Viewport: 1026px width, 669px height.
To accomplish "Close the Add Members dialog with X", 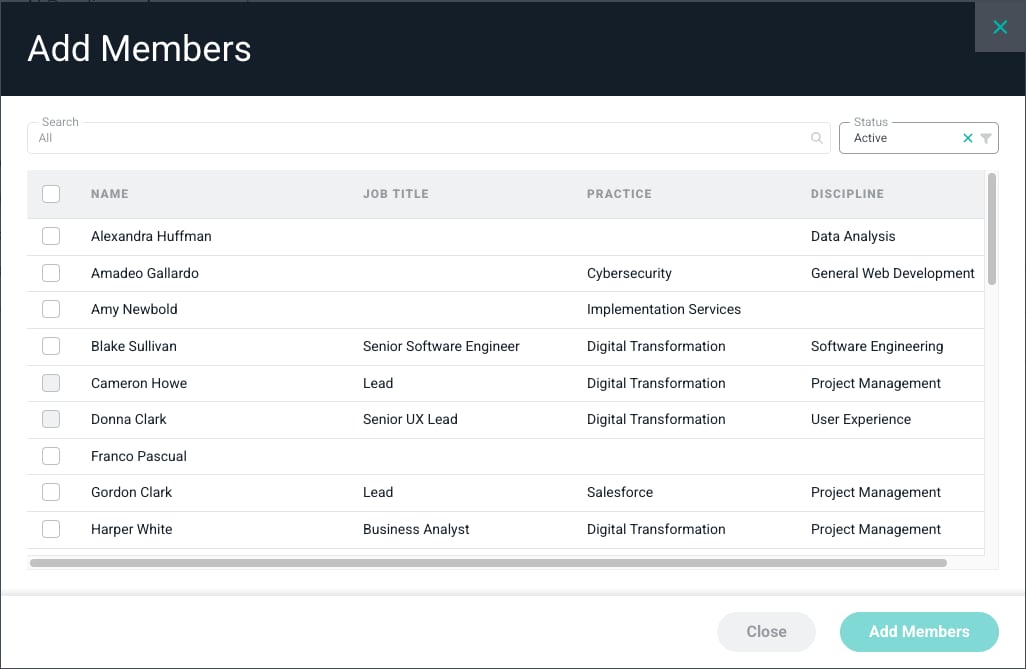I will pyautogui.click(x=1000, y=27).
